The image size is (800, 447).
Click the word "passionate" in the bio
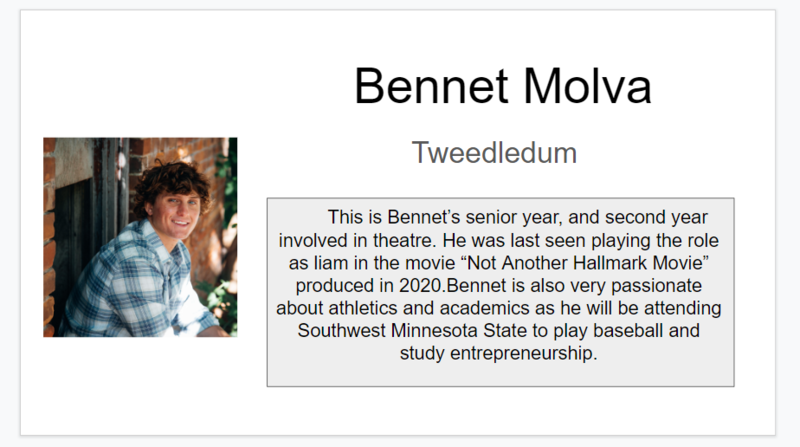656,286
